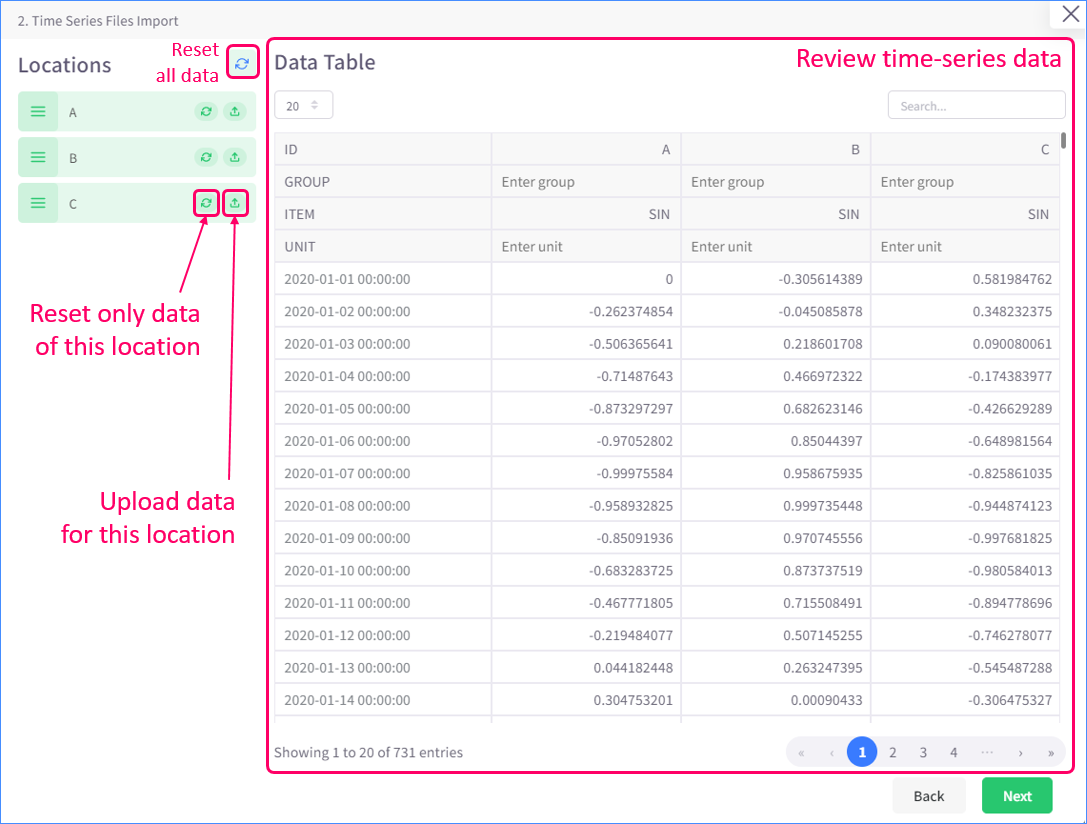The image size is (1087, 824).
Task: Click the UNIT row label
Action: coord(383,247)
